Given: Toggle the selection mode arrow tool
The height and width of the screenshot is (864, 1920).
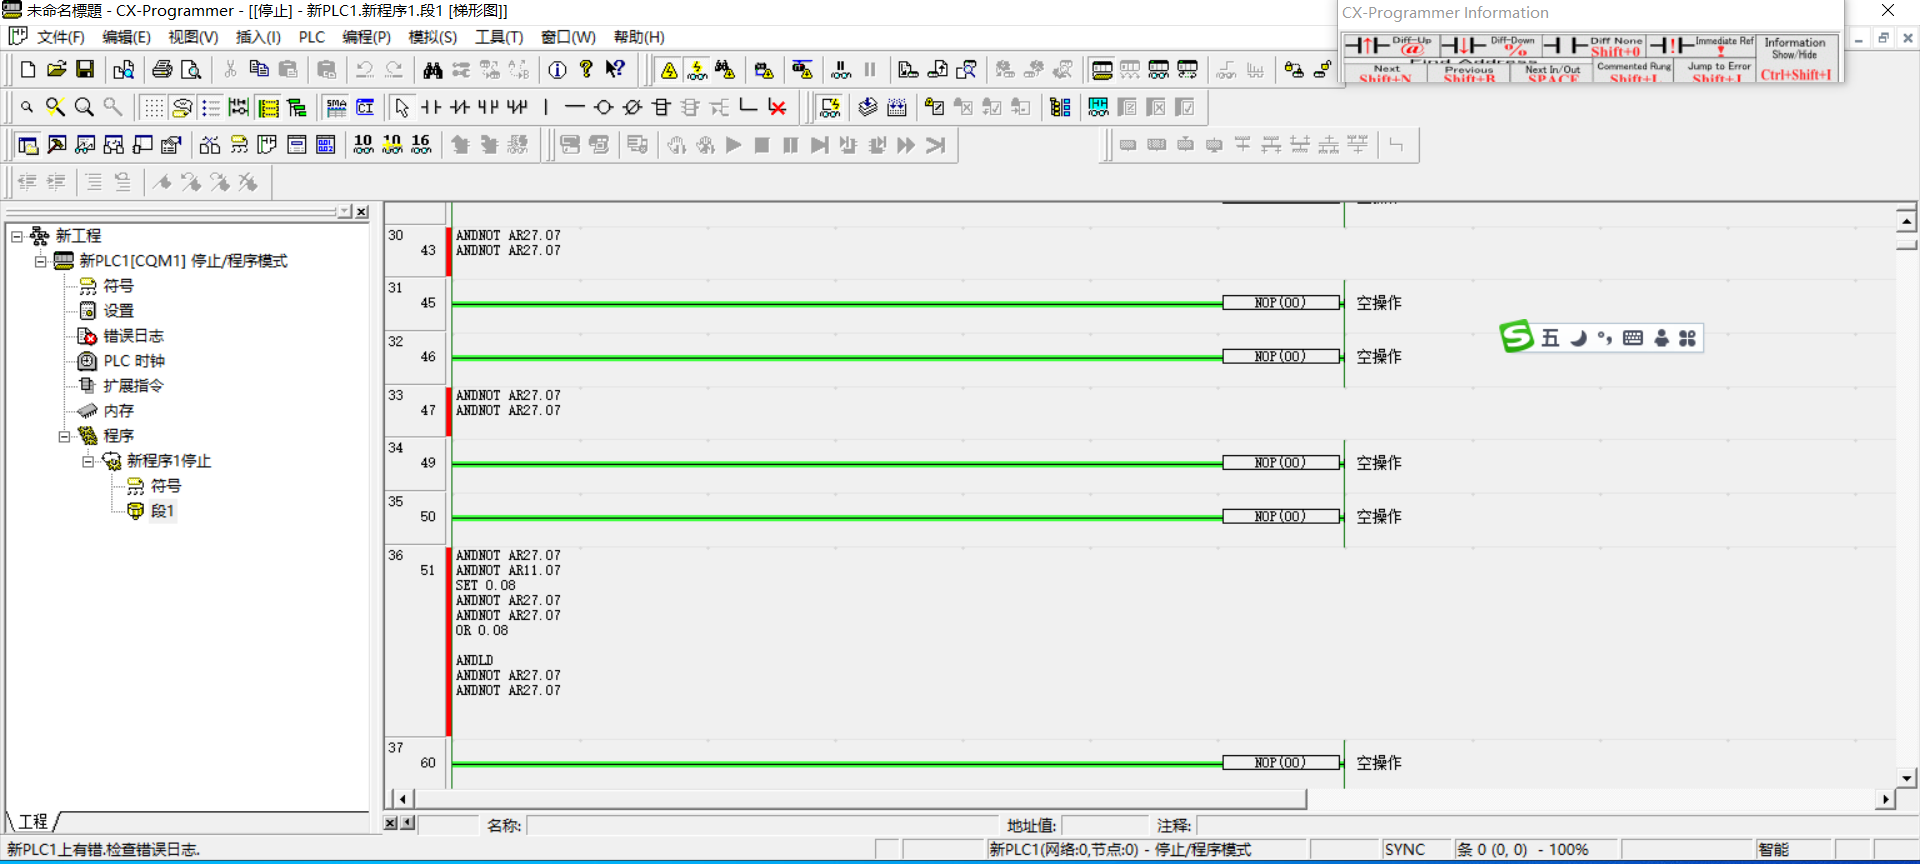Looking at the screenshot, I should click(402, 107).
